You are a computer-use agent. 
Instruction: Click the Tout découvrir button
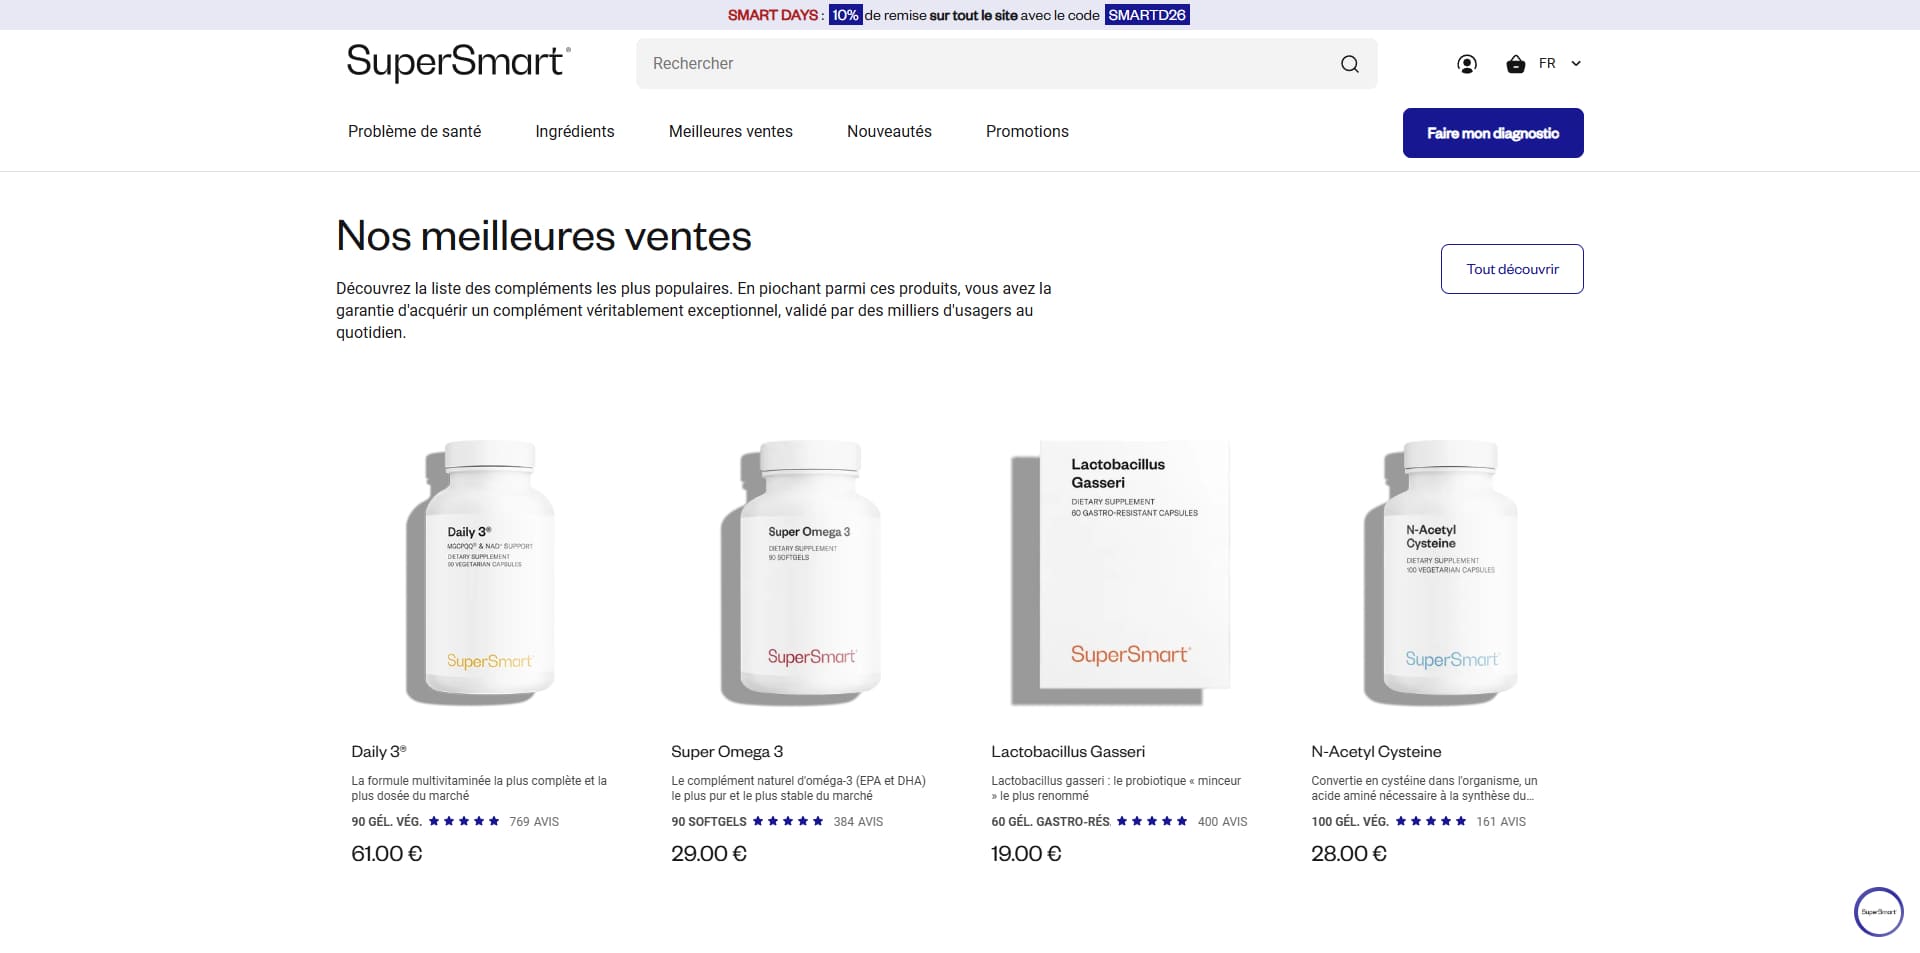(x=1512, y=269)
